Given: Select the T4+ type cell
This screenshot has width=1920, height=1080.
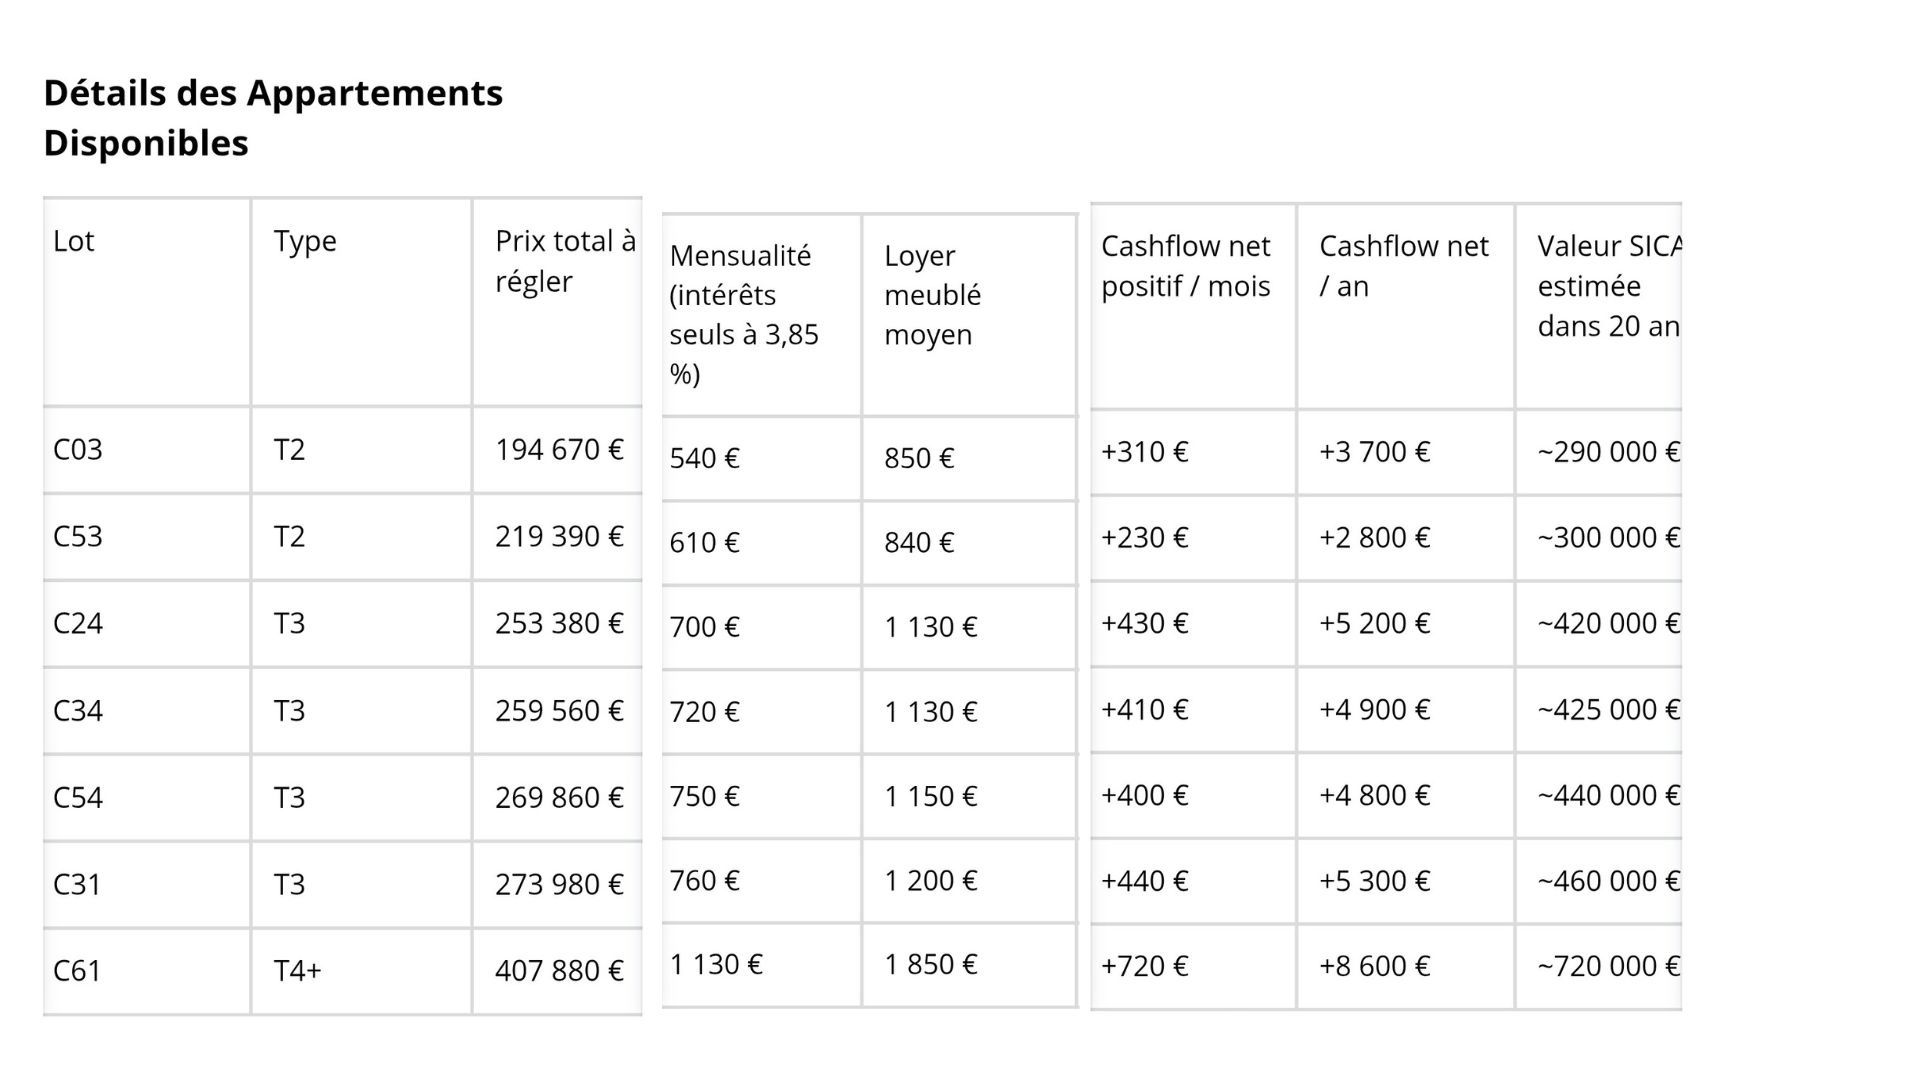Looking at the screenshot, I should [298, 971].
